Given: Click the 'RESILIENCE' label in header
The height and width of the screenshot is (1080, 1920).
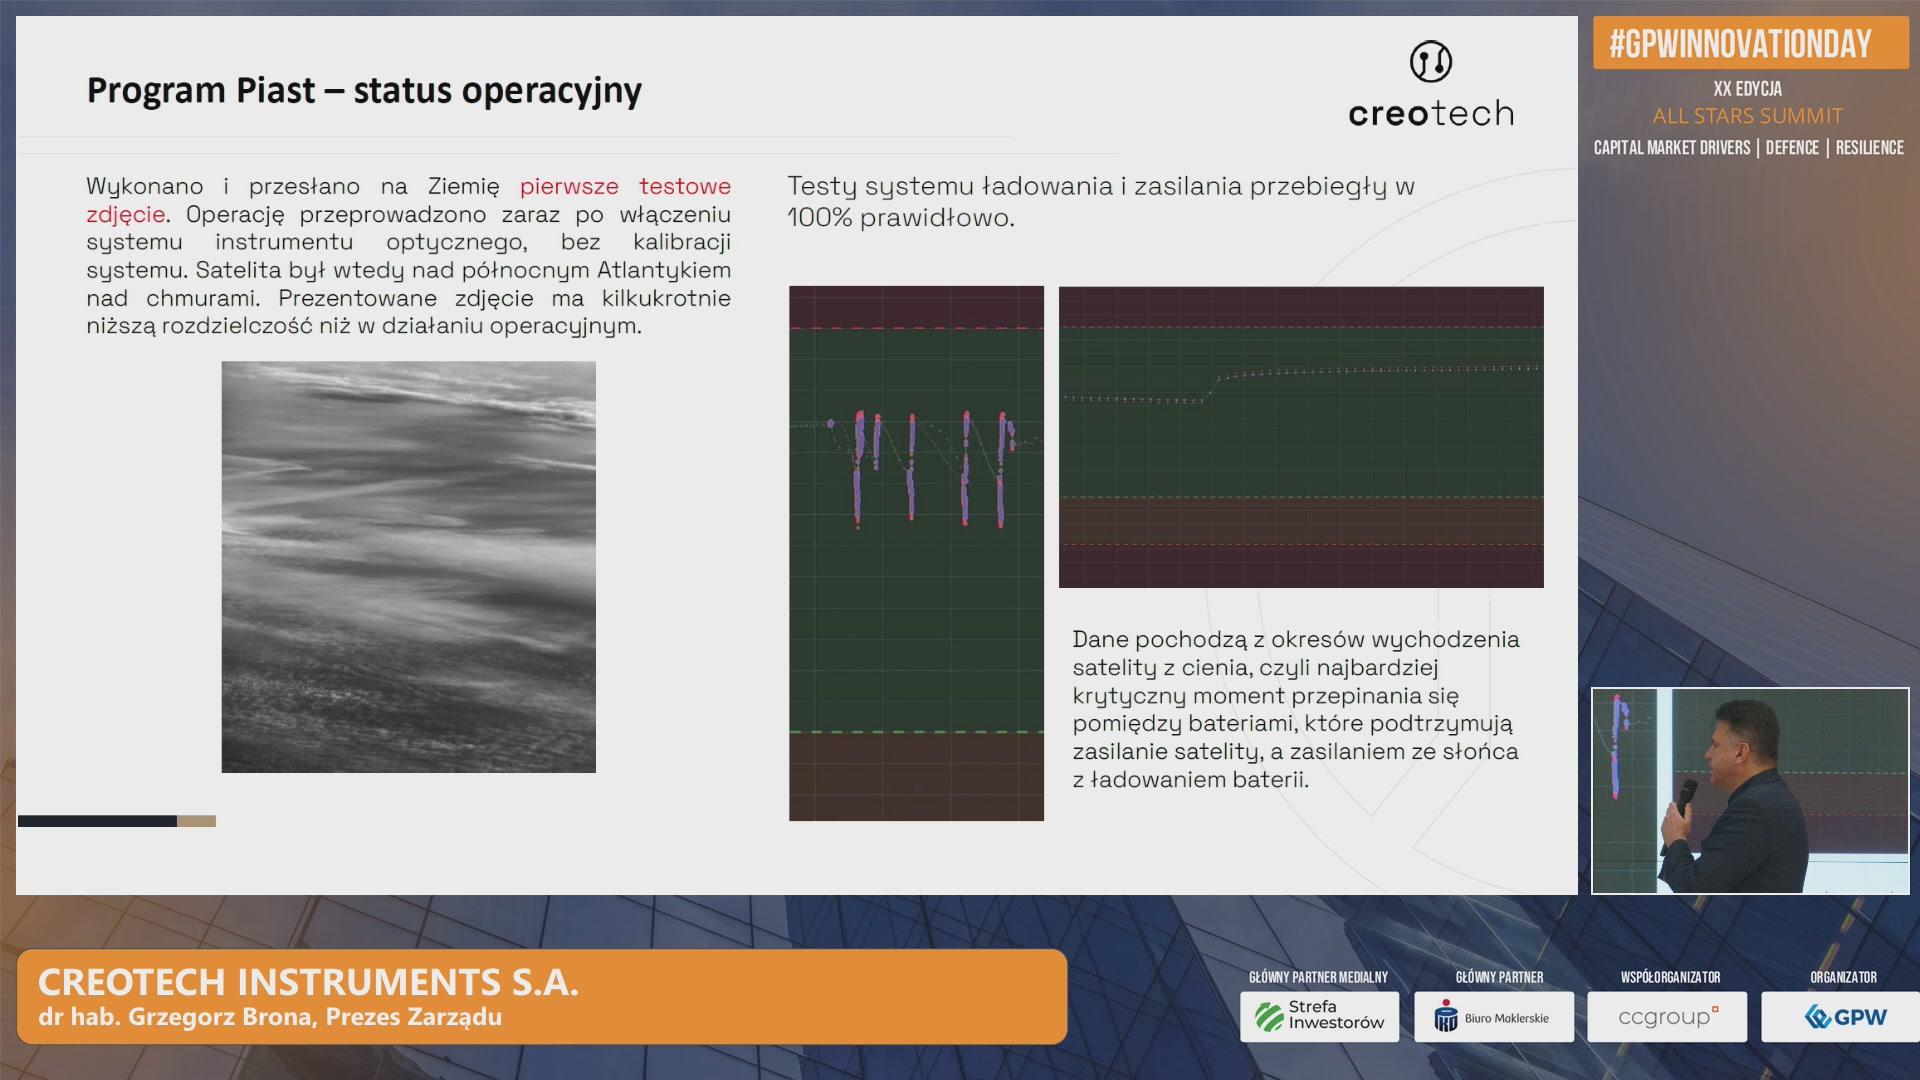Looking at the screenshot, I should coord(1868,148).
